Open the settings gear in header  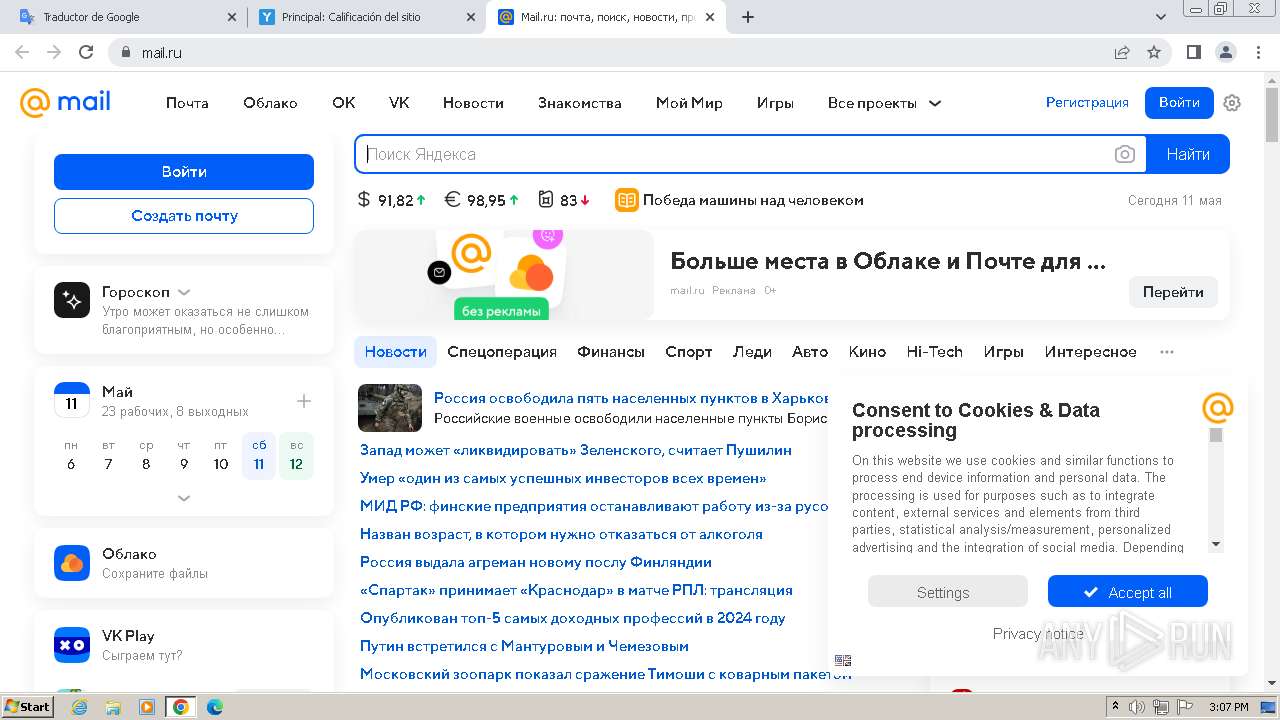pyautogui.click(x=1232, y=103)
